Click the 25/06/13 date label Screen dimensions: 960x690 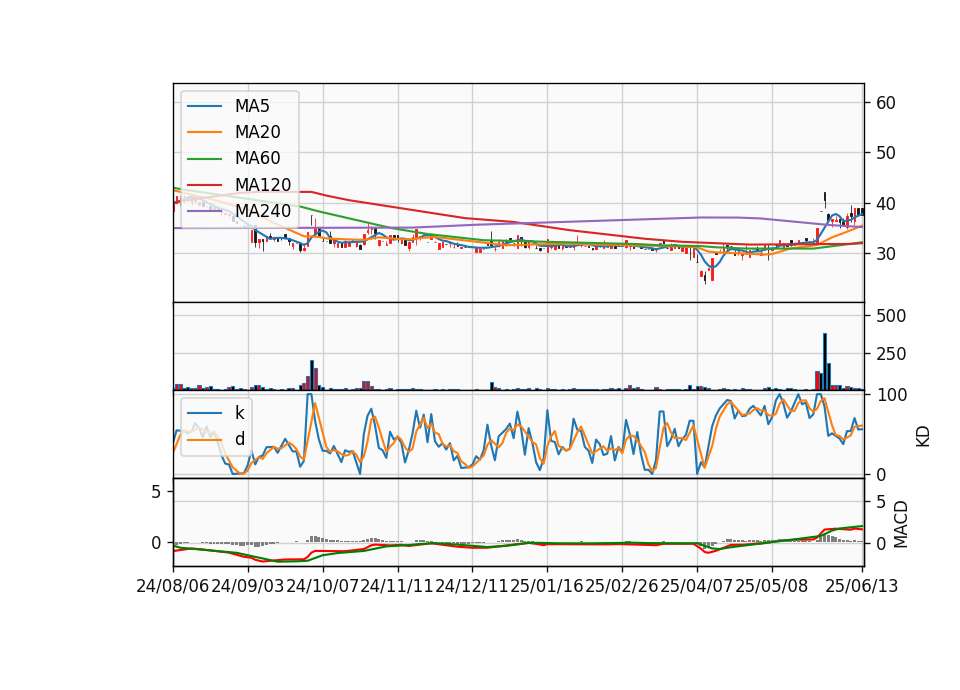click(862, 586)
